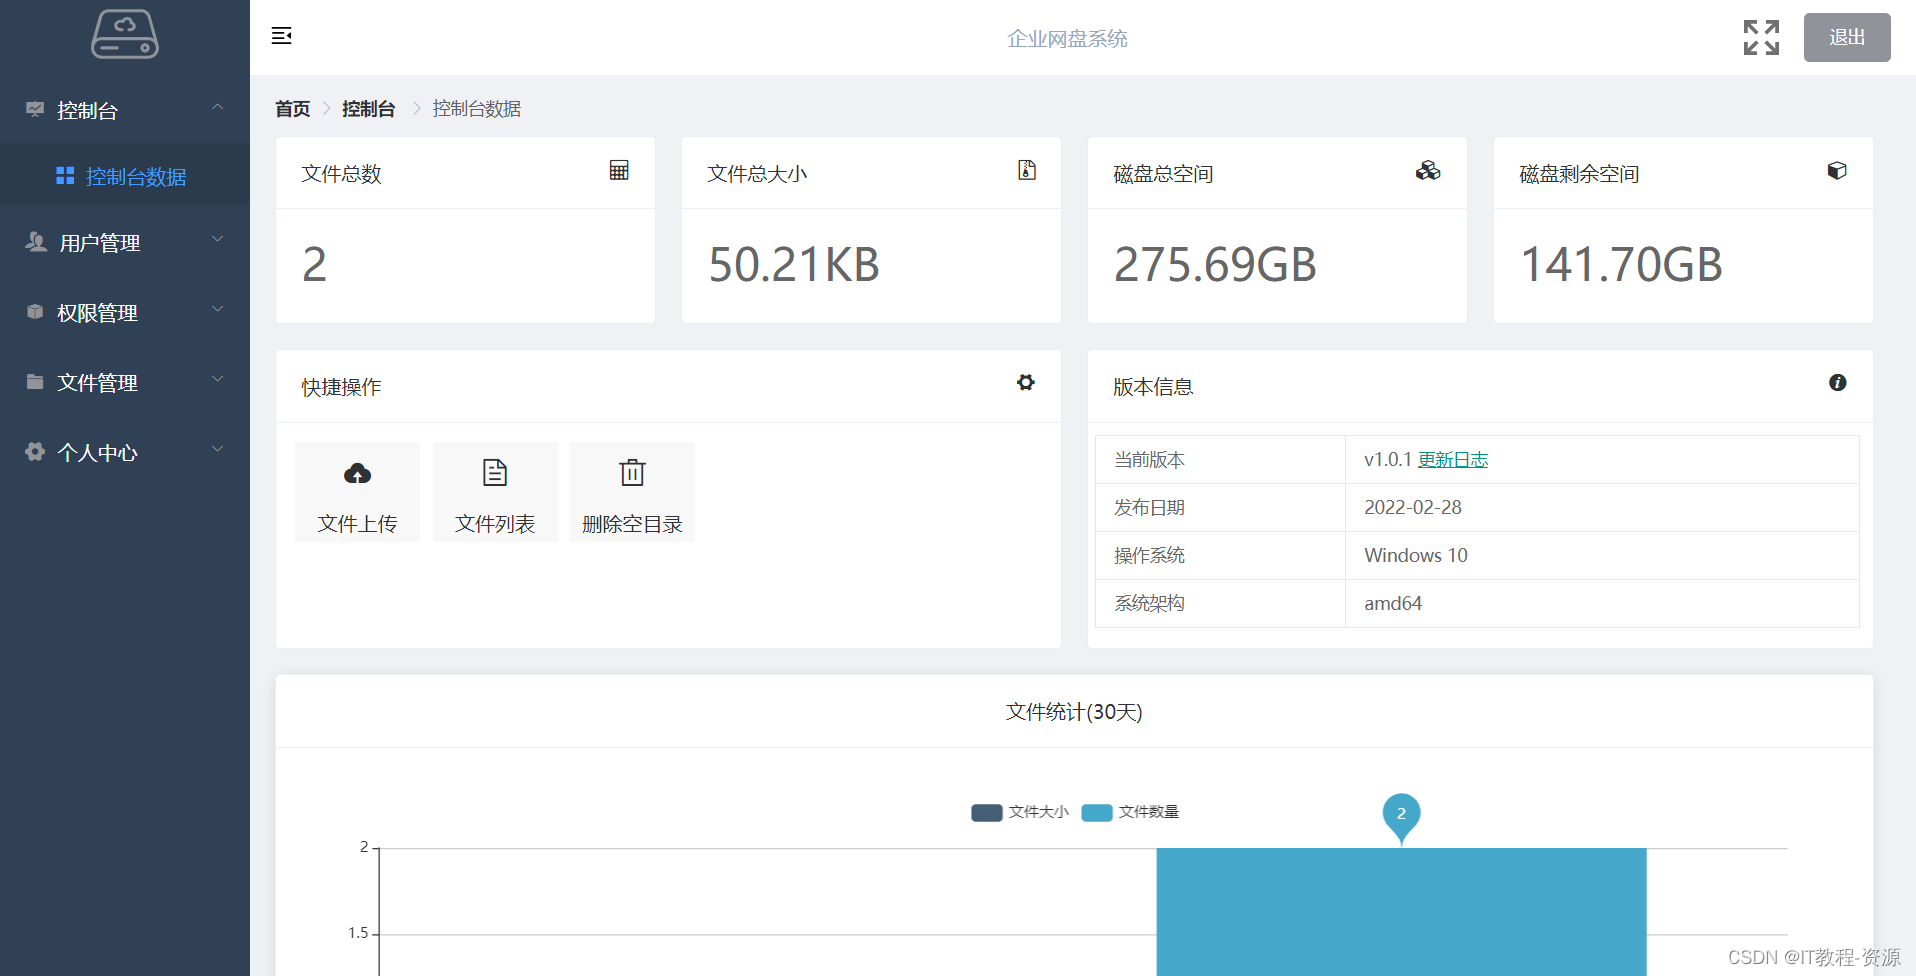Click the chart pin marker labeled 2
The height and width of the screenshot is (976, 1916).
click(x=1401, y=815)
